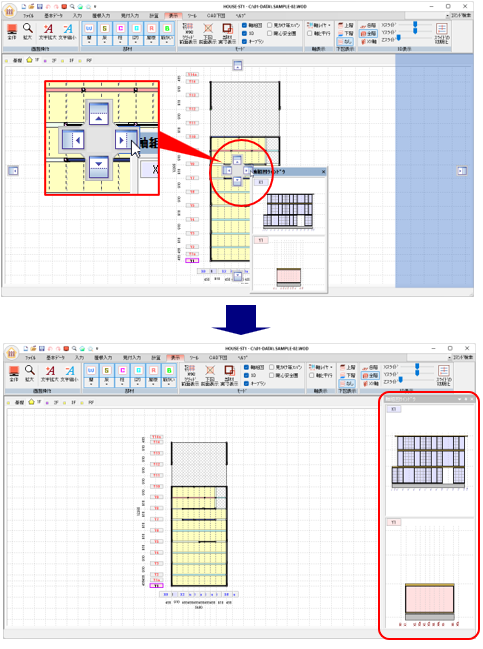Image resolution: width=483 pixels, height=649 pixels.
Task: Switch to the ツール ribbon tab, upper window
Action: coord(192,16)
